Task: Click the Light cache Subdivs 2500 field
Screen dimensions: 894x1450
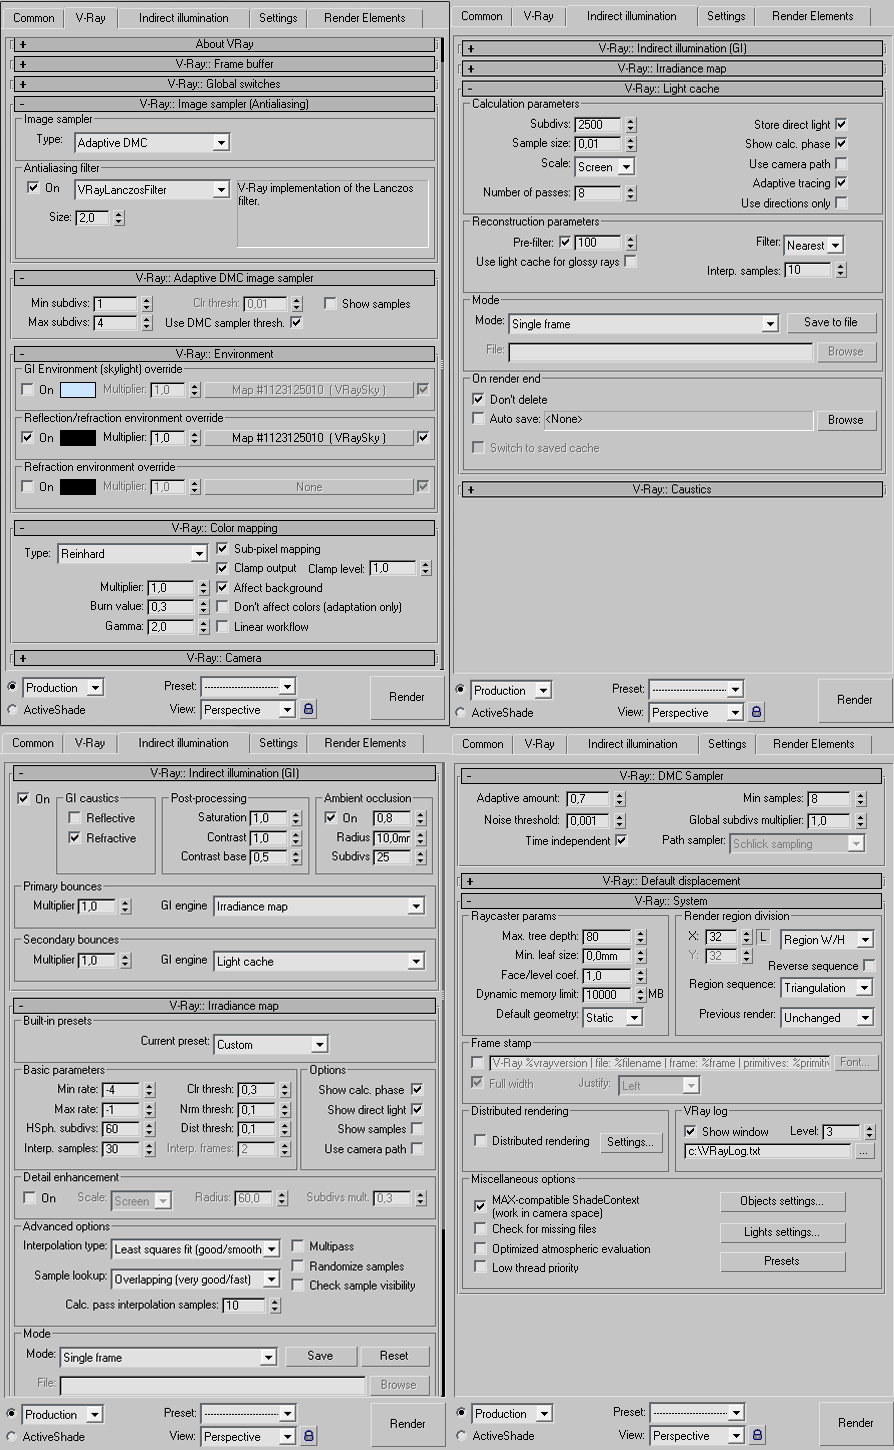Action: click(598, 125)
